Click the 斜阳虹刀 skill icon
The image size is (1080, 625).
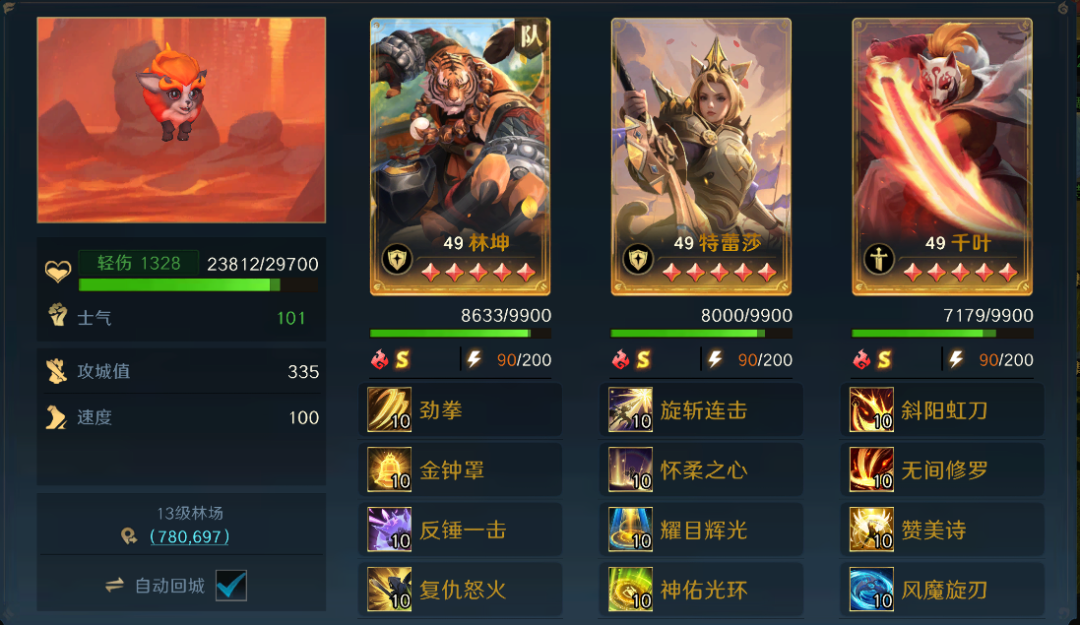[871, 410]
